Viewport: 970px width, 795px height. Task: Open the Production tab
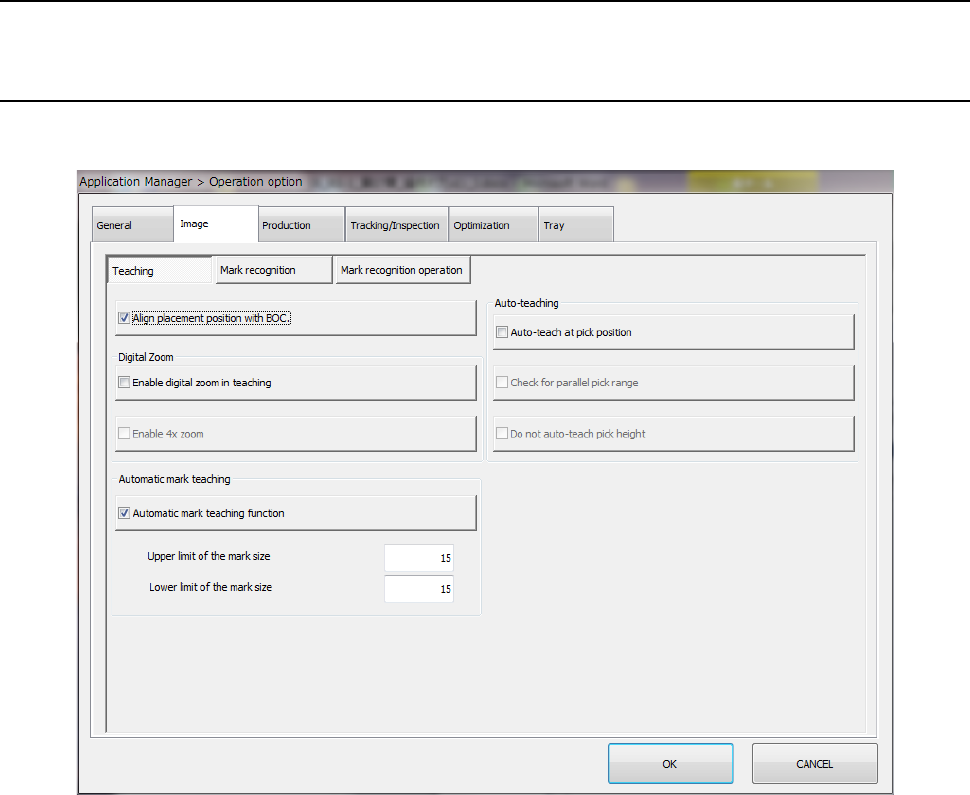pyautogui.click(x=301, y=225)
